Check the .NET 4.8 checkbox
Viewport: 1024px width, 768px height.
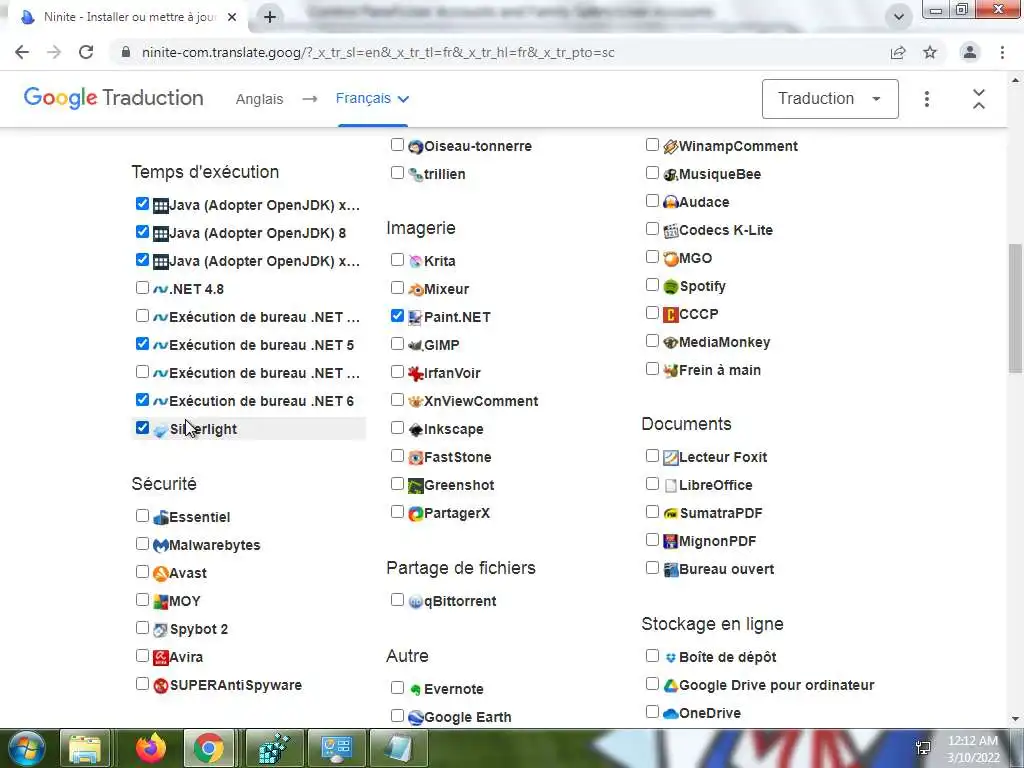142,287
